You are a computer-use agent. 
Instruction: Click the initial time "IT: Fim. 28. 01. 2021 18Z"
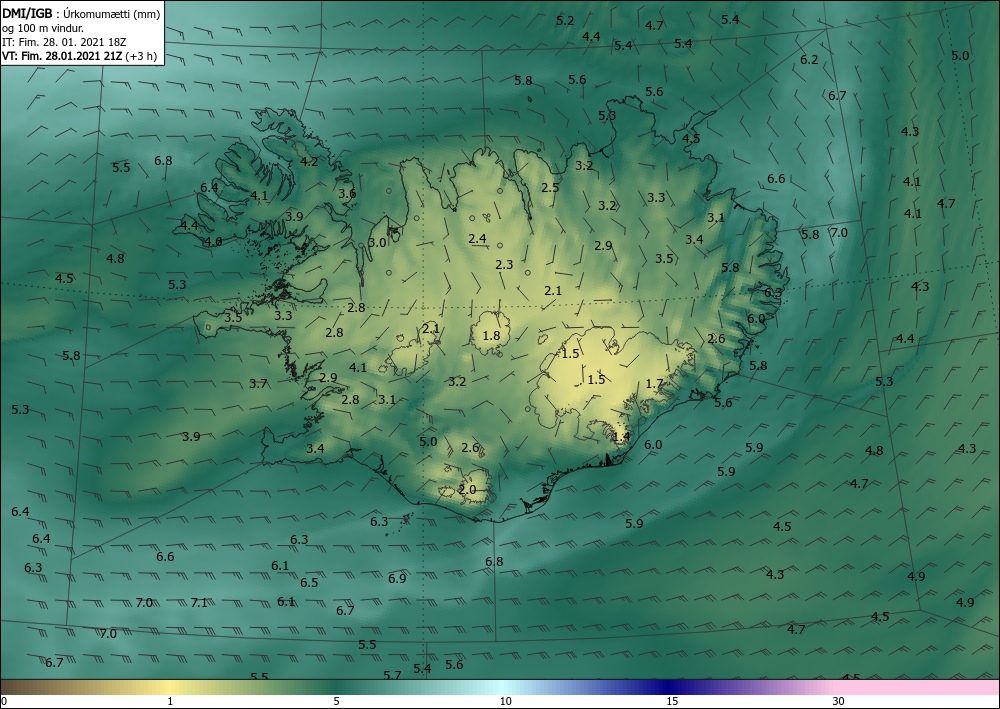click(64, 42)
